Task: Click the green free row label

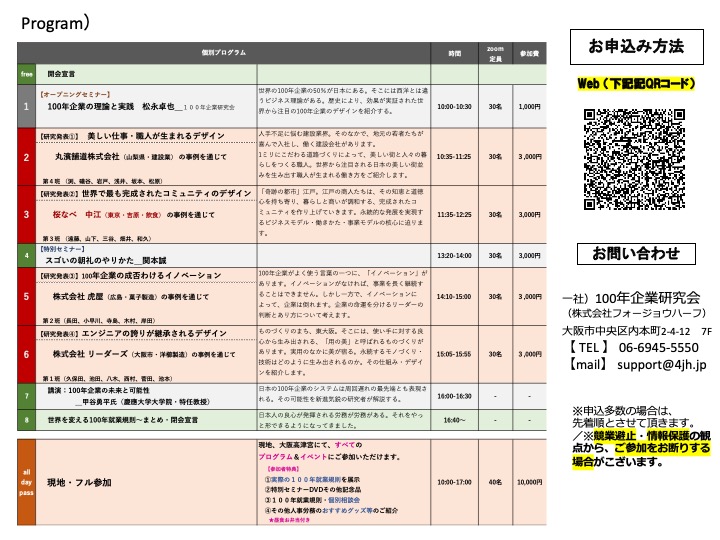Action: pyautogui.click(x=27, y=74)
